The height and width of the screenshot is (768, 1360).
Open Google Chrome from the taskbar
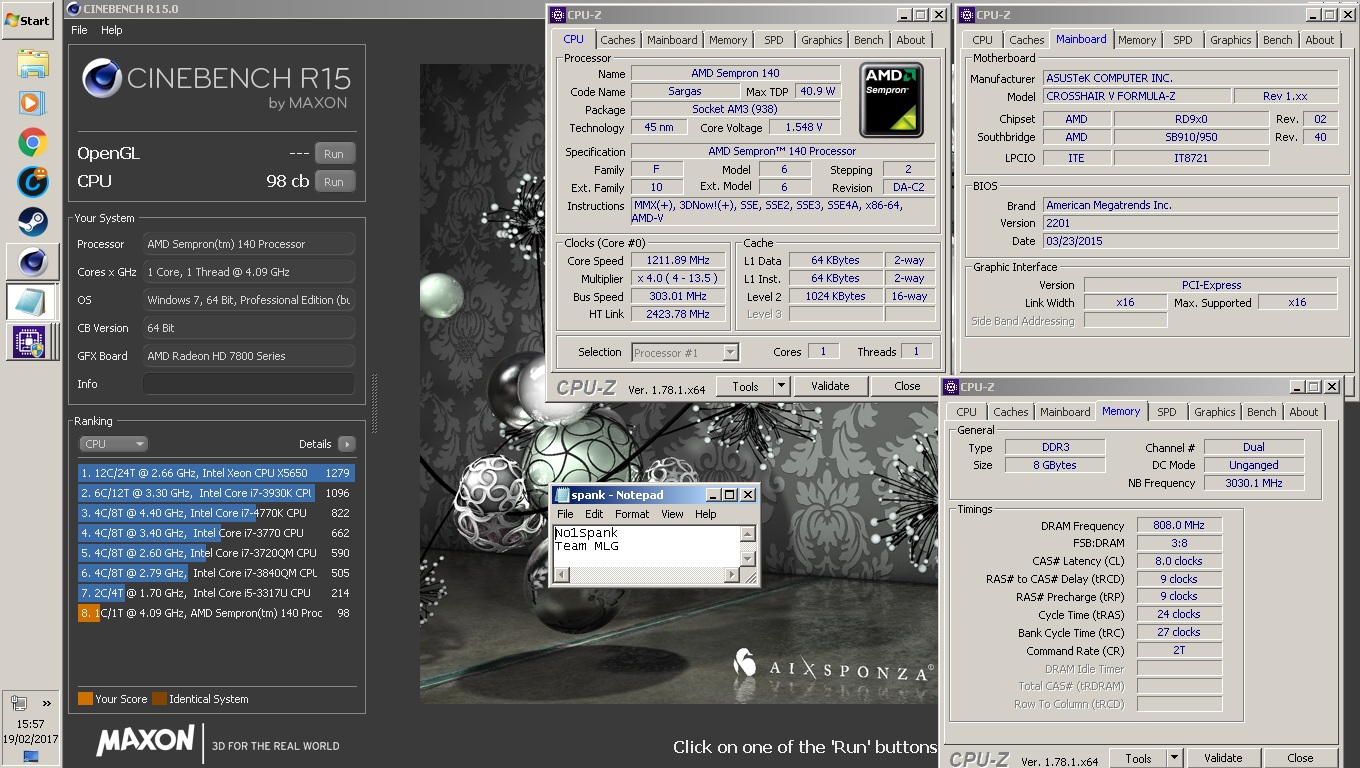tap(32, 143)
